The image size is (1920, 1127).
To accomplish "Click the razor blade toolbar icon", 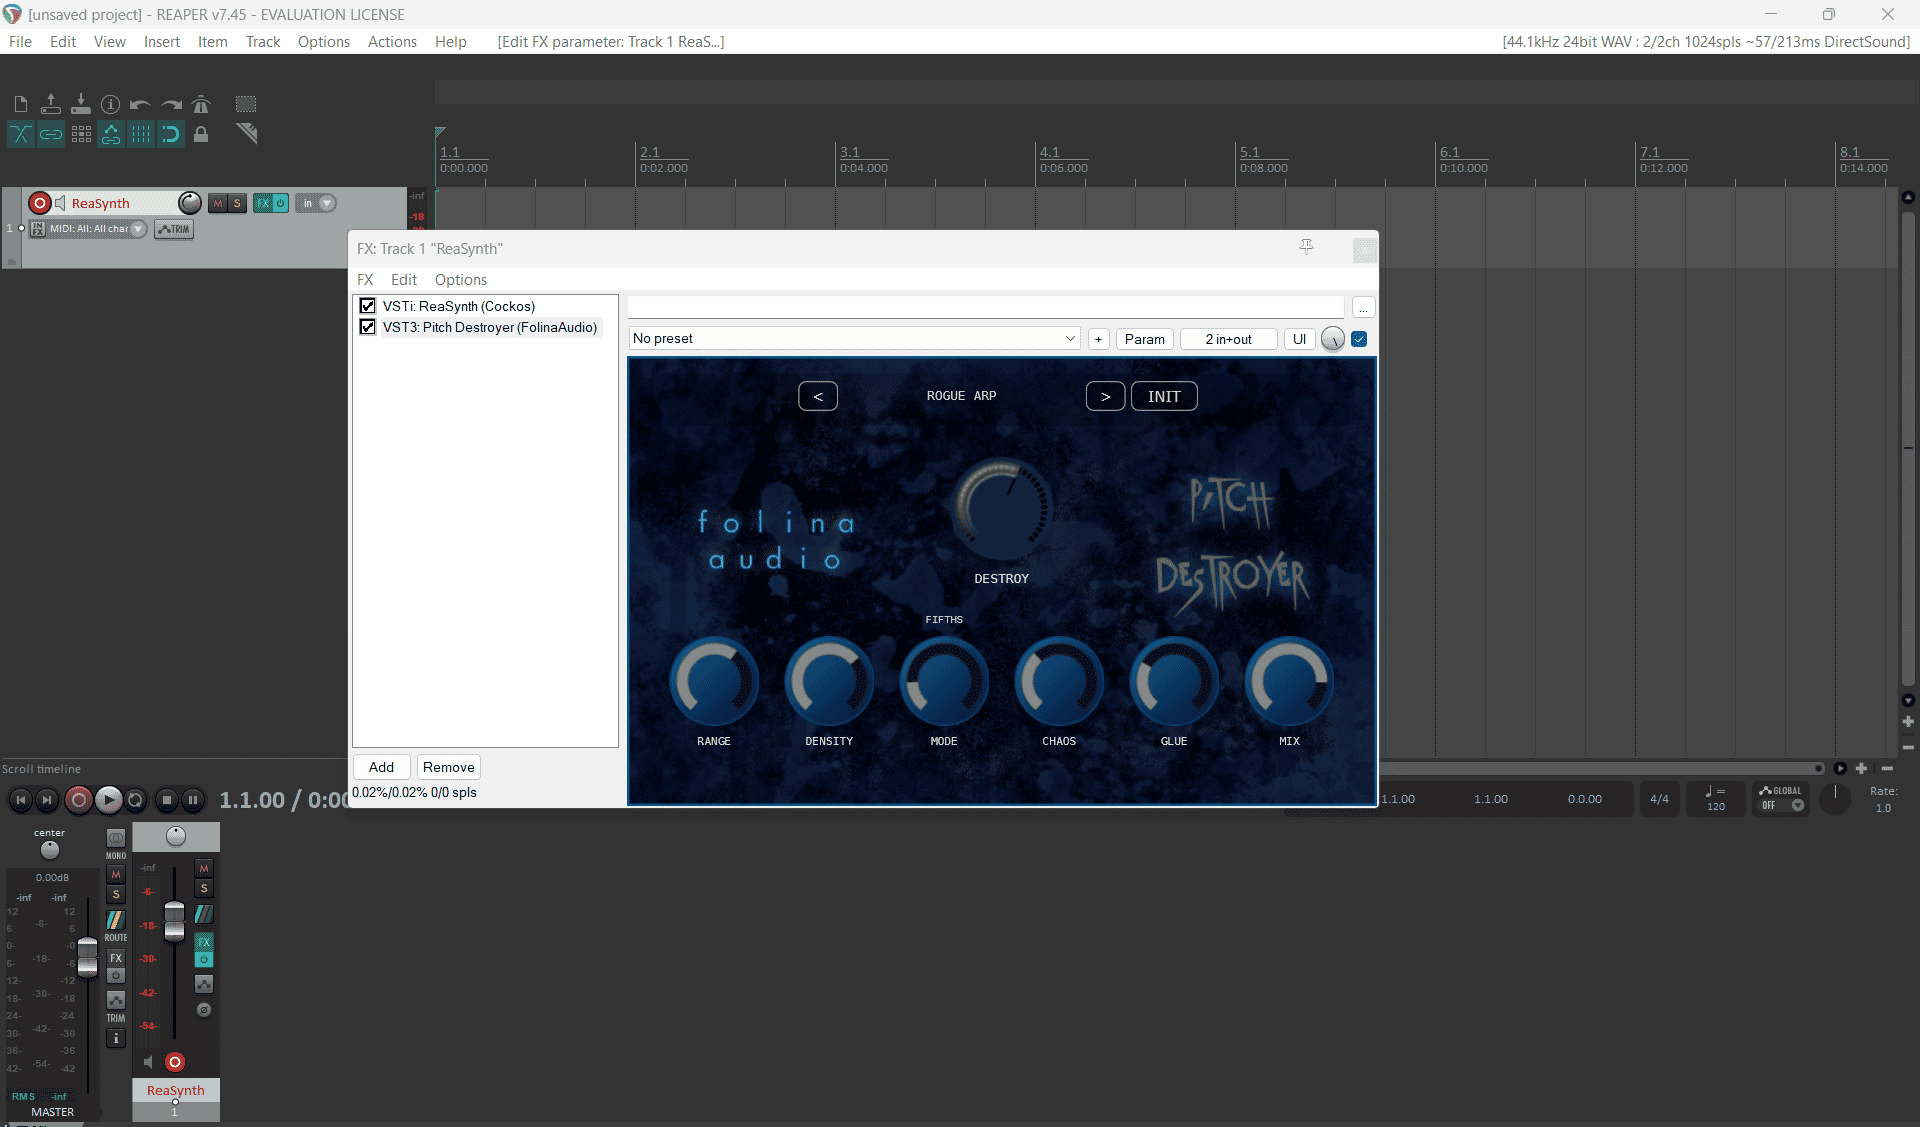I will click(246, 134).
